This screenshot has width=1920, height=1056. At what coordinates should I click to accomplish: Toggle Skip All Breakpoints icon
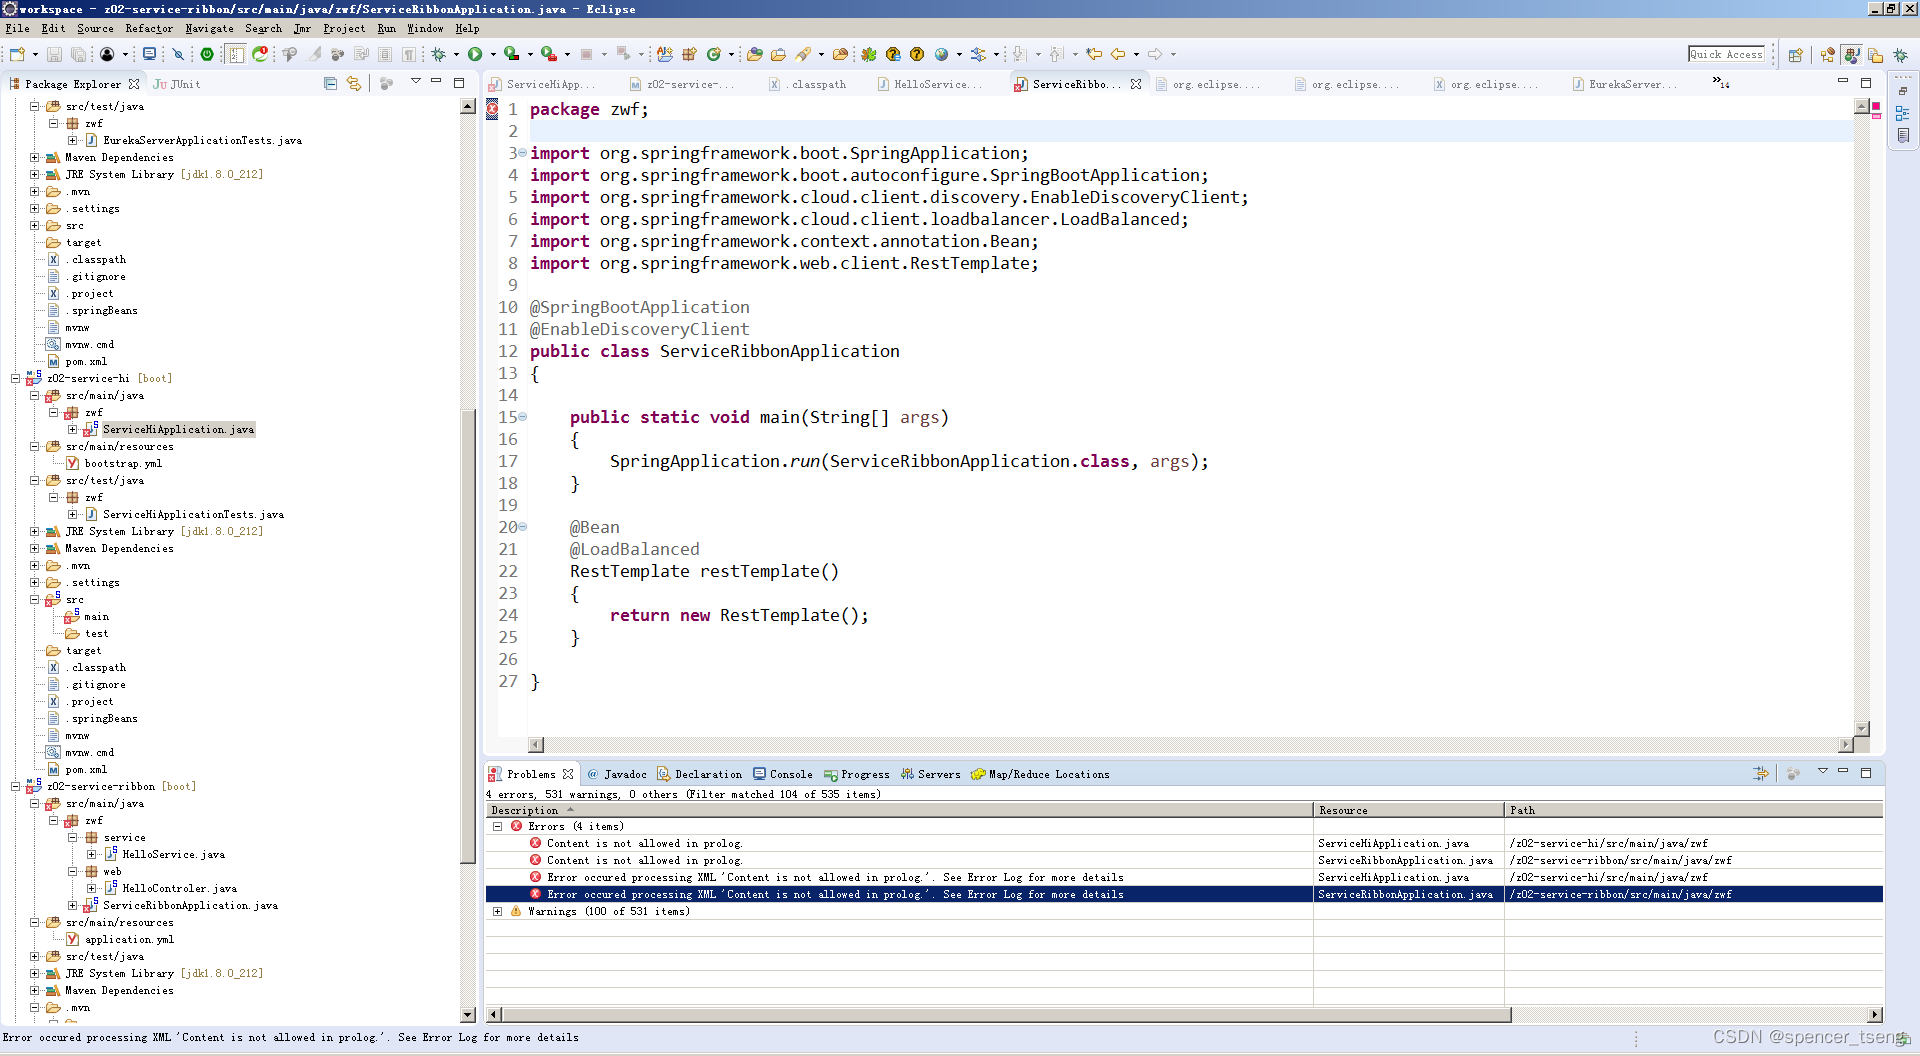(x=178, y=54)
